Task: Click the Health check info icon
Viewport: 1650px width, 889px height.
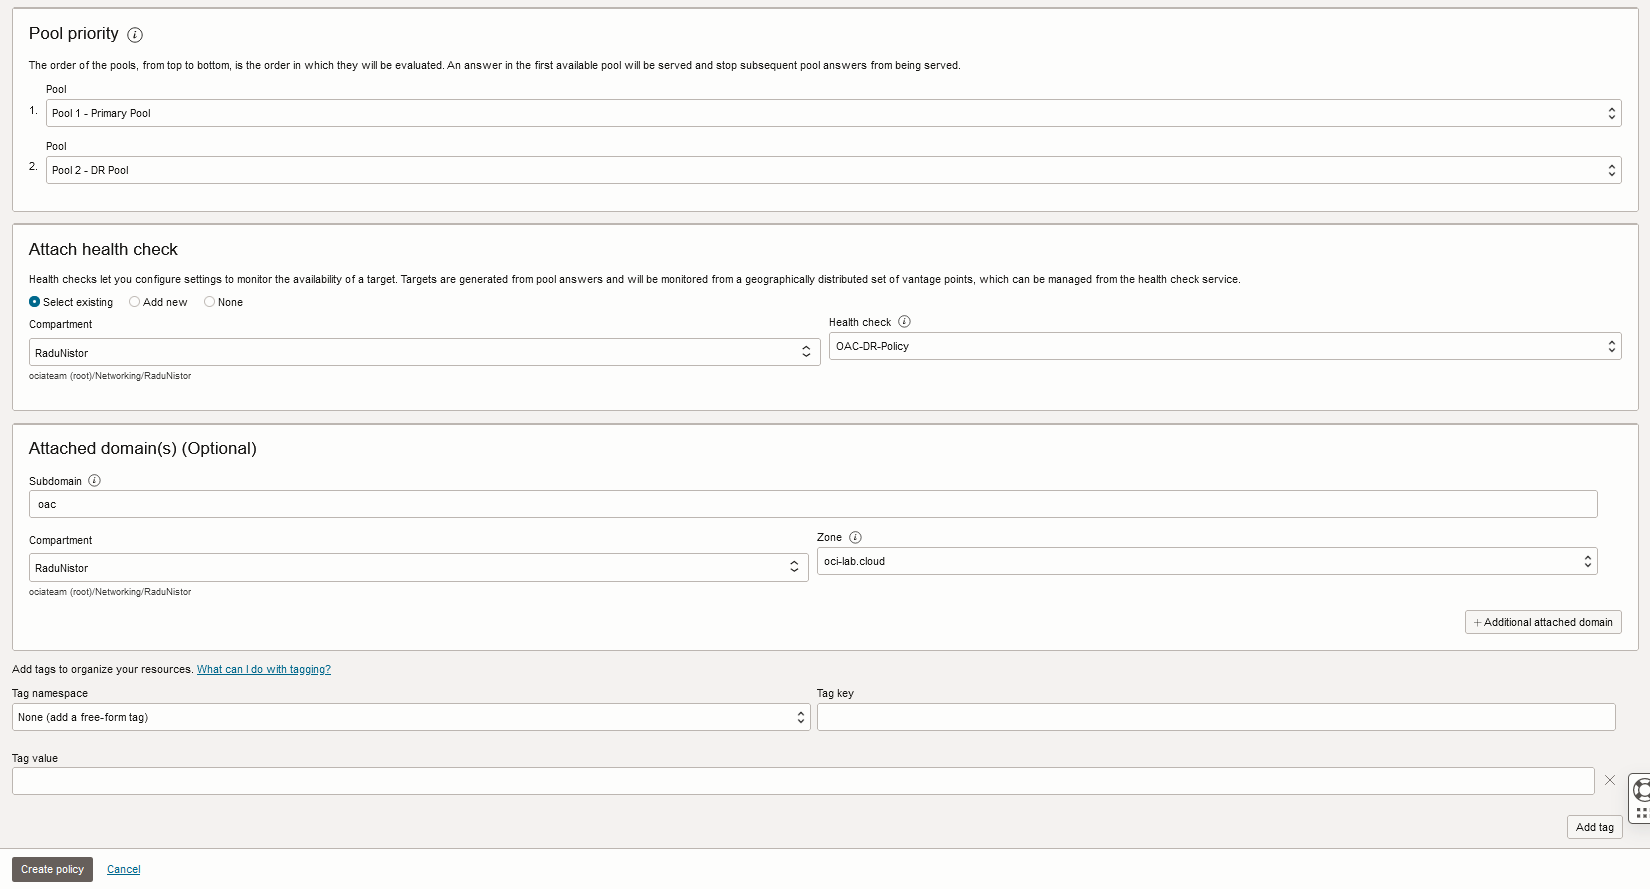Action: point(904,322)
